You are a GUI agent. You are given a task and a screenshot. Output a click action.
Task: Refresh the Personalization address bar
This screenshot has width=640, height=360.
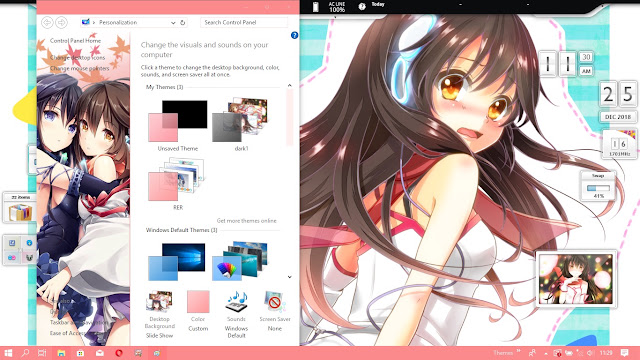coord(182,22)
